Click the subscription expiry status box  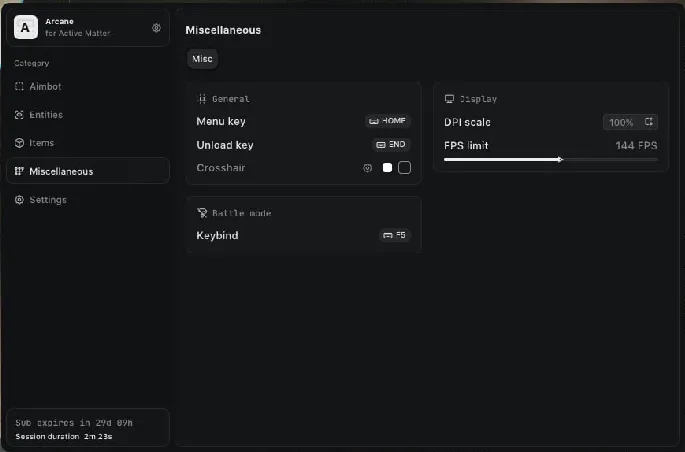[x=88, y=428]
